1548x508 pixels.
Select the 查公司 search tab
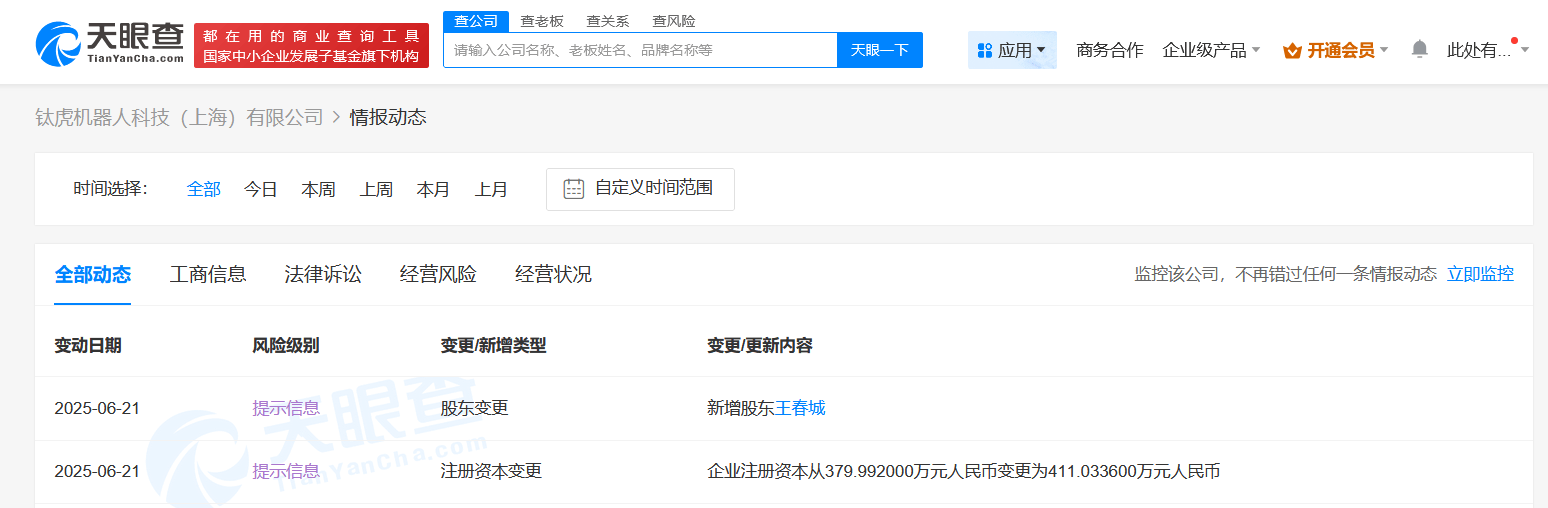tap(476, 21)
